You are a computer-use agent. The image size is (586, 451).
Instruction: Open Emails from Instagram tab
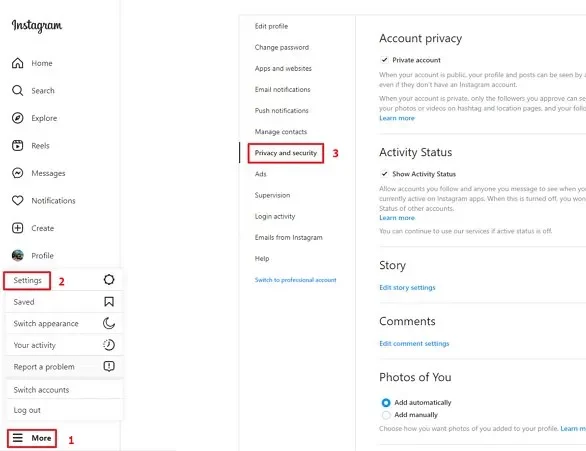pyautogui.click(x=289, y=237)
